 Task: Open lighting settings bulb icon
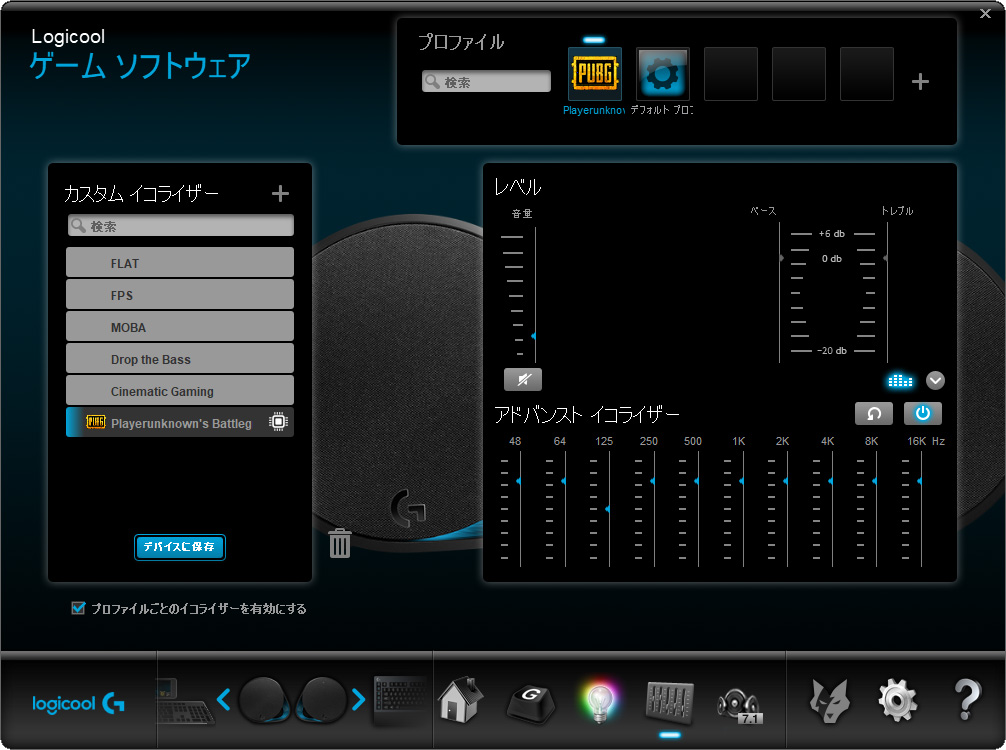pyautogui.click(x=599, y=701)
